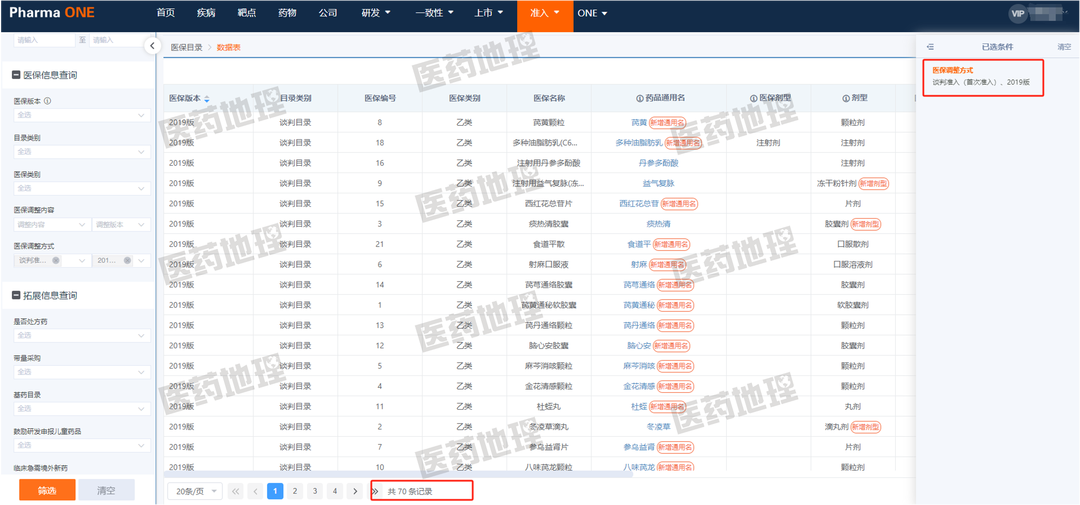Screen dimensions: 1080x505
Task: Open 首页 in top navigation
Action: click(165, 13)
